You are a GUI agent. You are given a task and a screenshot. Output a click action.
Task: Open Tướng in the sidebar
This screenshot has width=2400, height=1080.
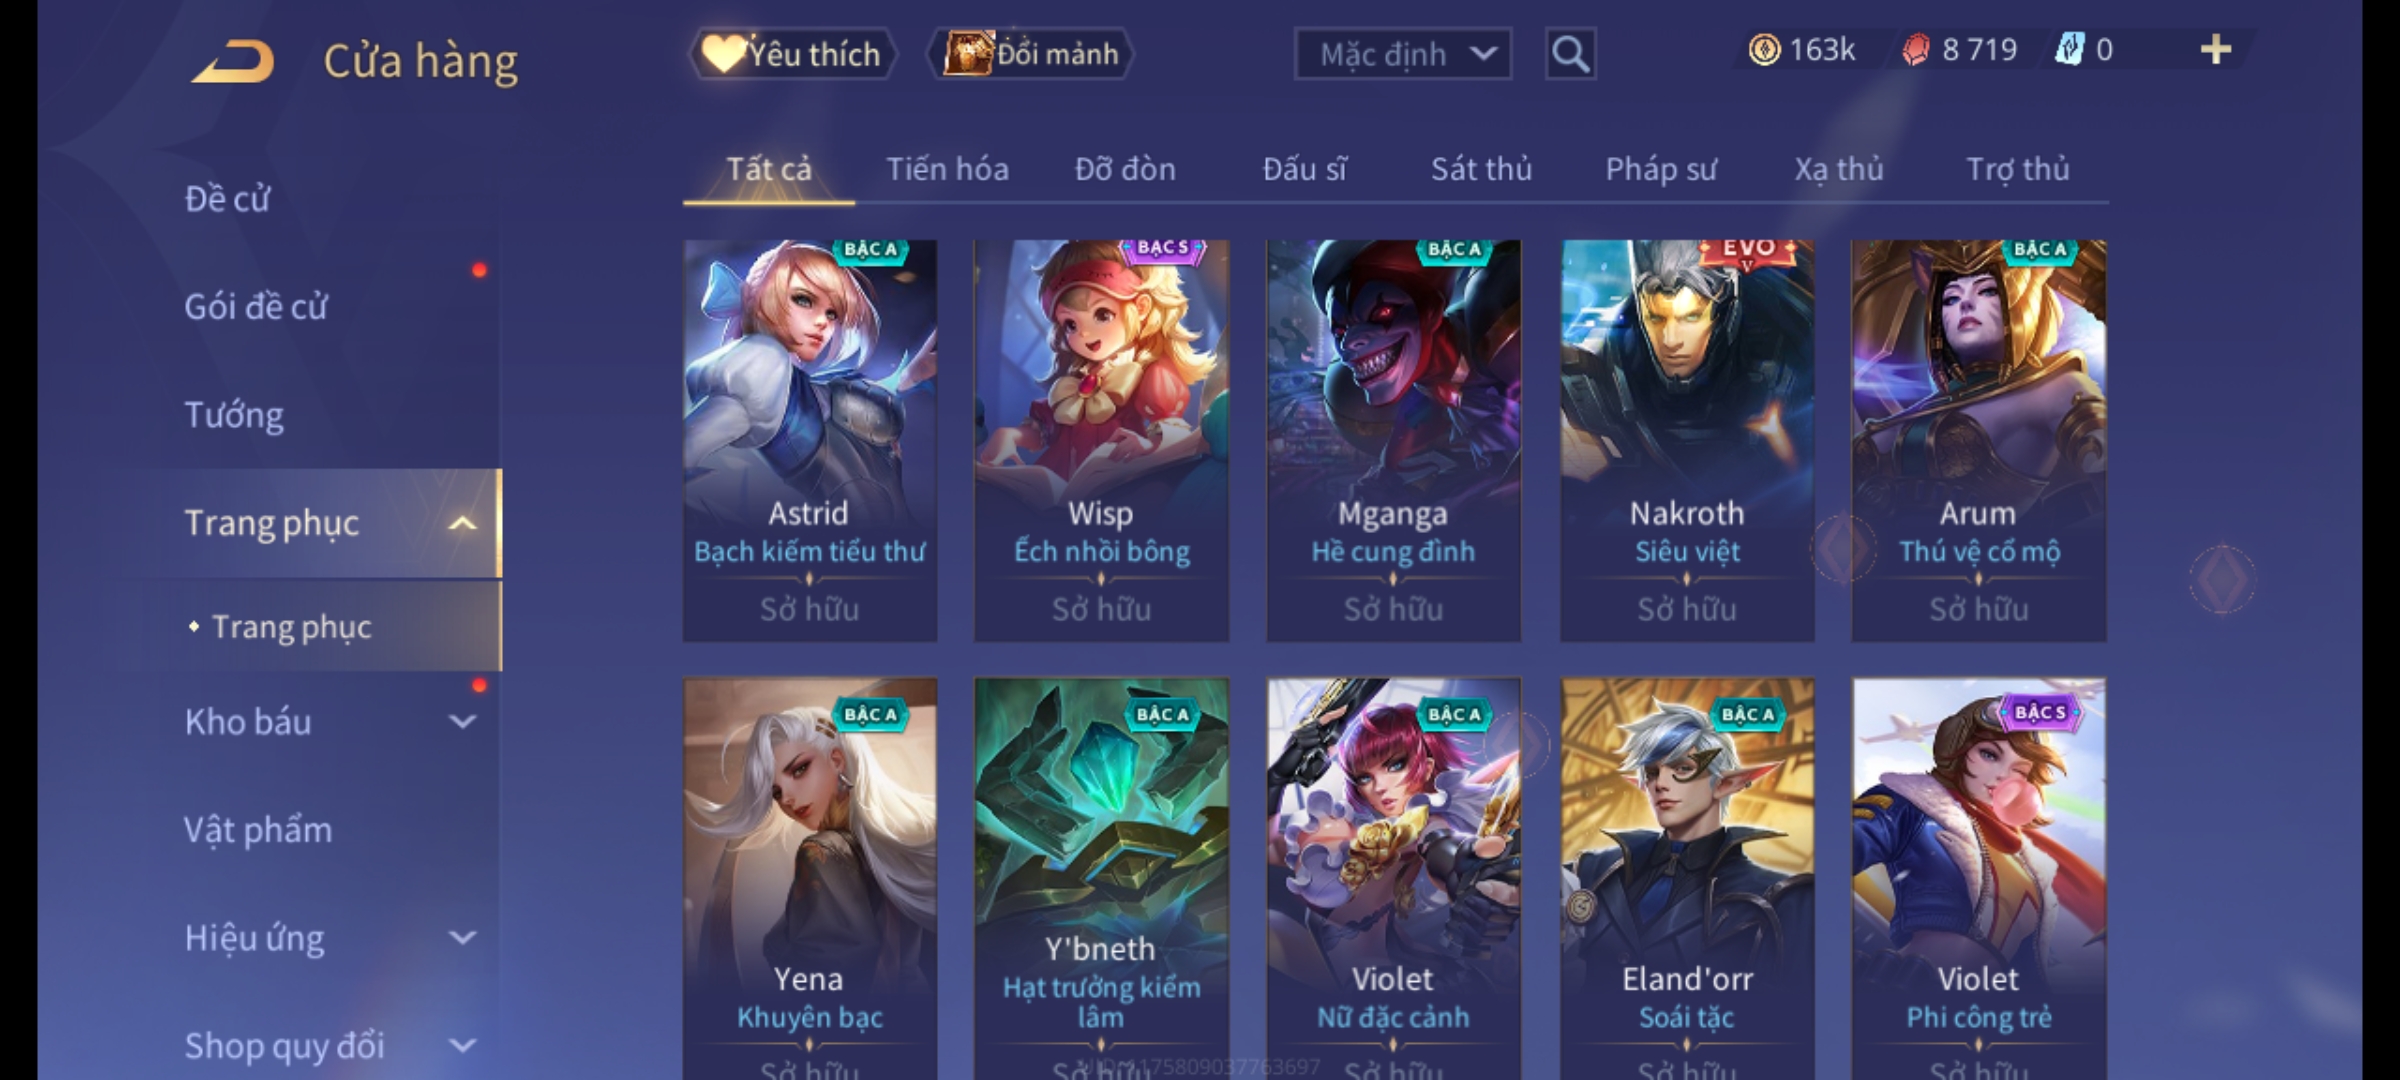pos(234,415)
